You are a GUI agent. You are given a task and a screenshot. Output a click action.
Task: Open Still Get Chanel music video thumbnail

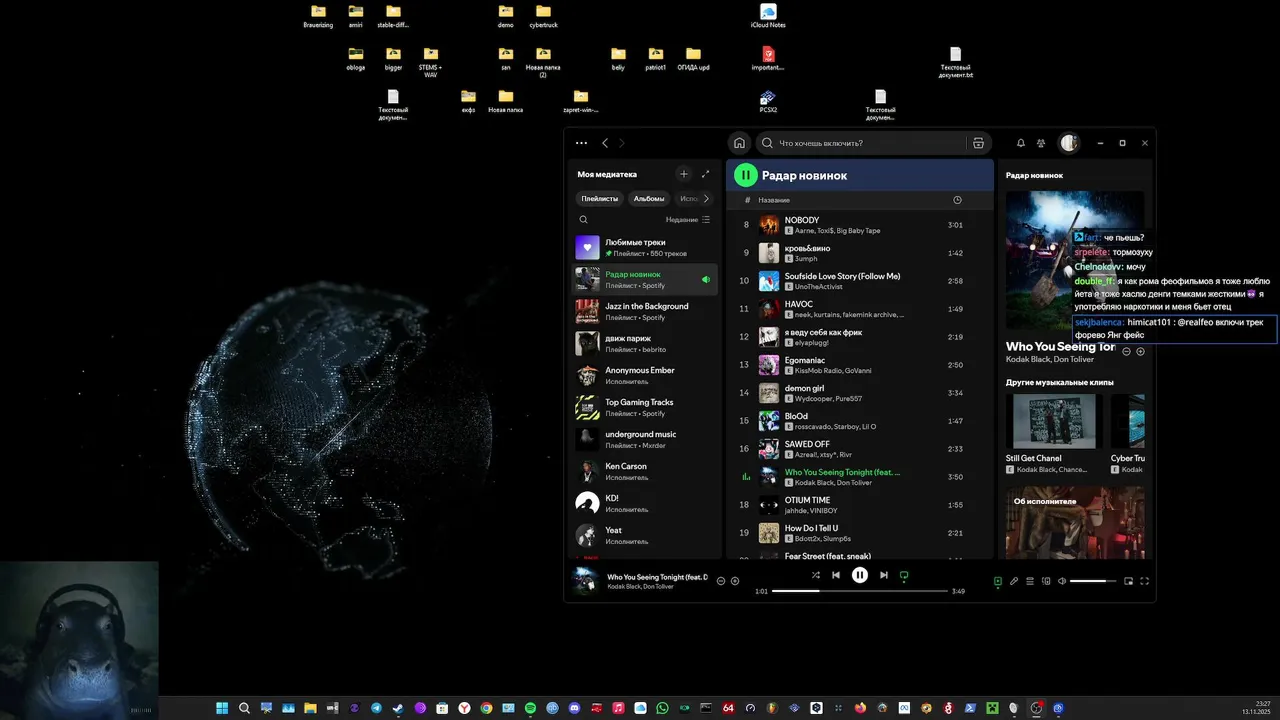1053,421
